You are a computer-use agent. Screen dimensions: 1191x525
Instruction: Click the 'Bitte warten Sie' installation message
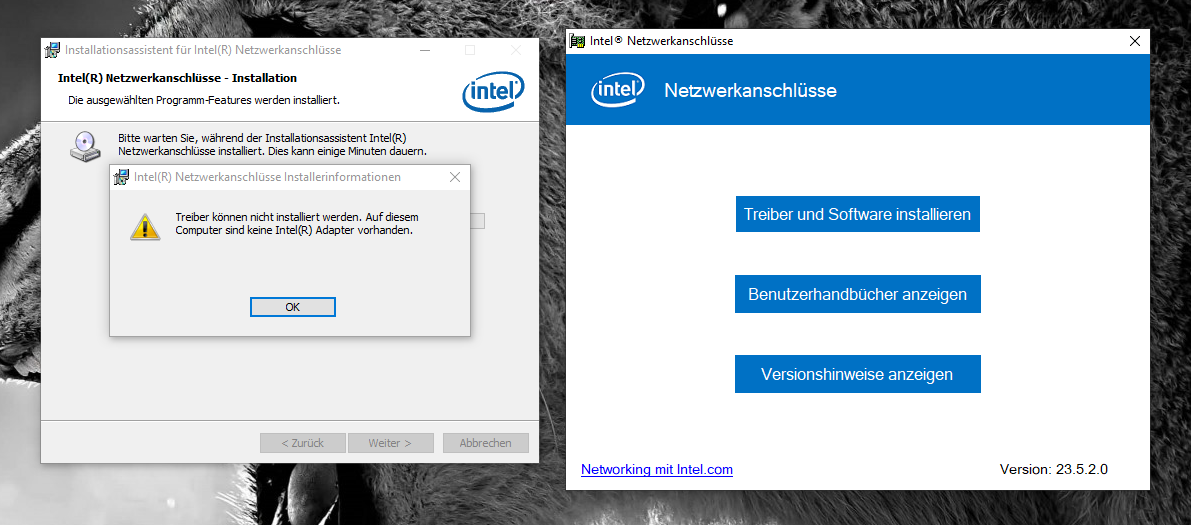click(x=272, y=145)
